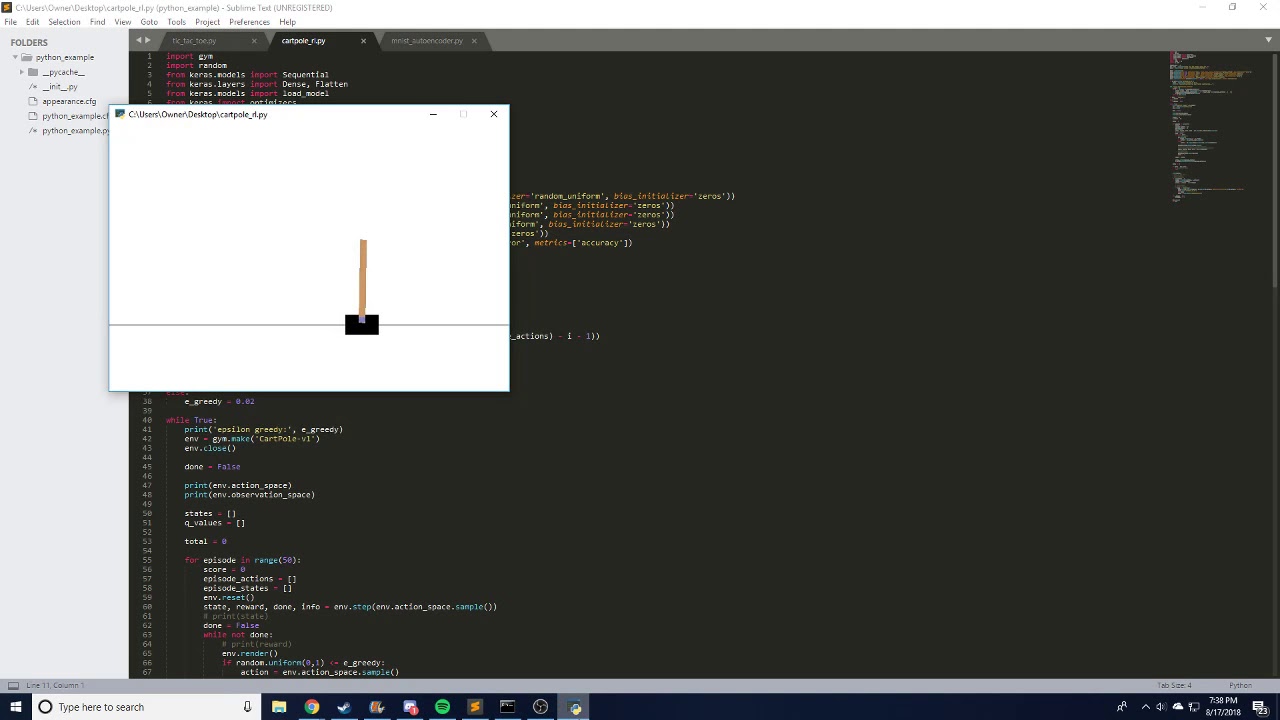
Task: Open the Tools menu
Action: 176,22
